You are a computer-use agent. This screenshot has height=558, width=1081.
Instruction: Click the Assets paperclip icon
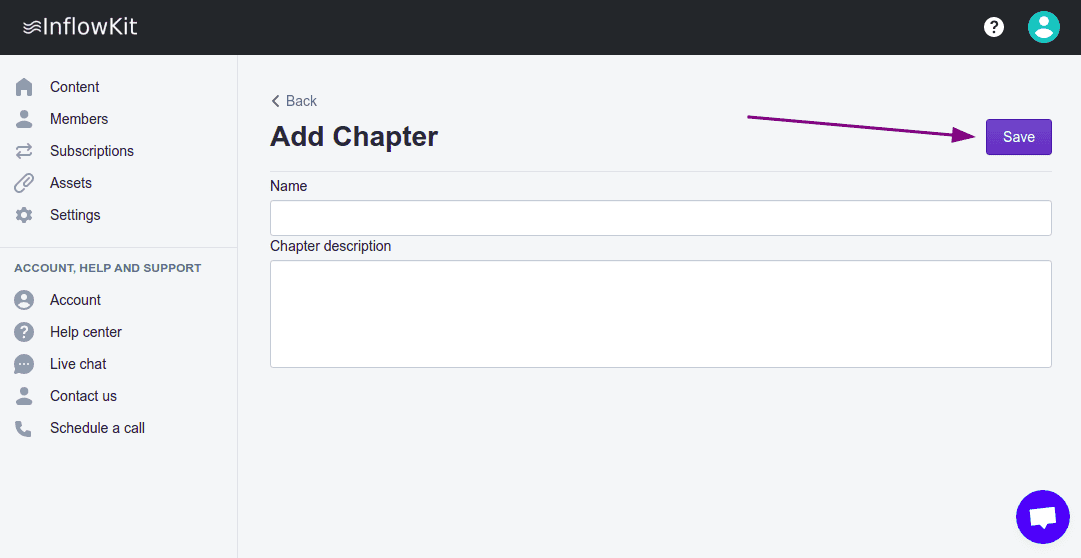24,183
